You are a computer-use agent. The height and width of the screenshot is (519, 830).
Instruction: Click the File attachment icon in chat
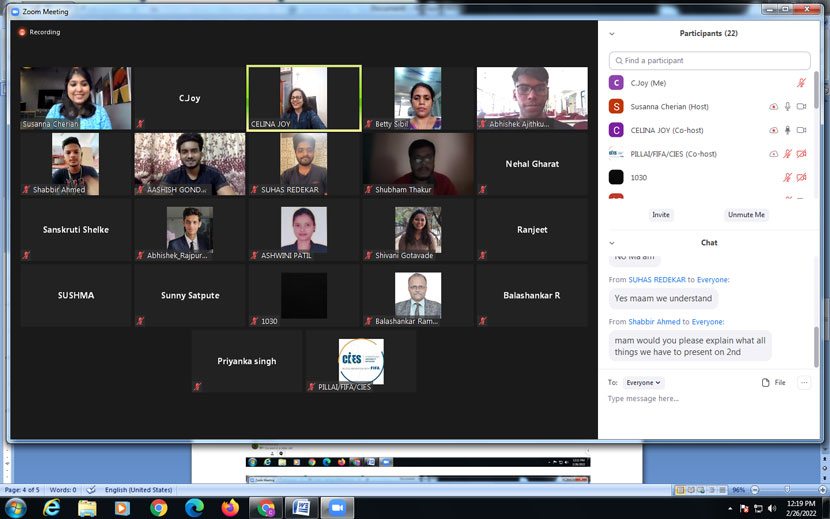tap(773, 383)
